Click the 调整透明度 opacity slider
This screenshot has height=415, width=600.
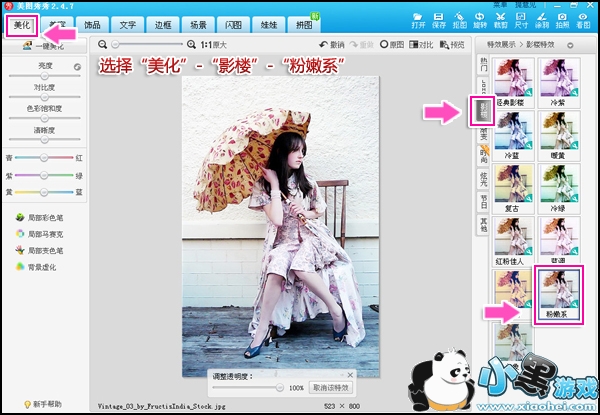[x=248, y=387]
